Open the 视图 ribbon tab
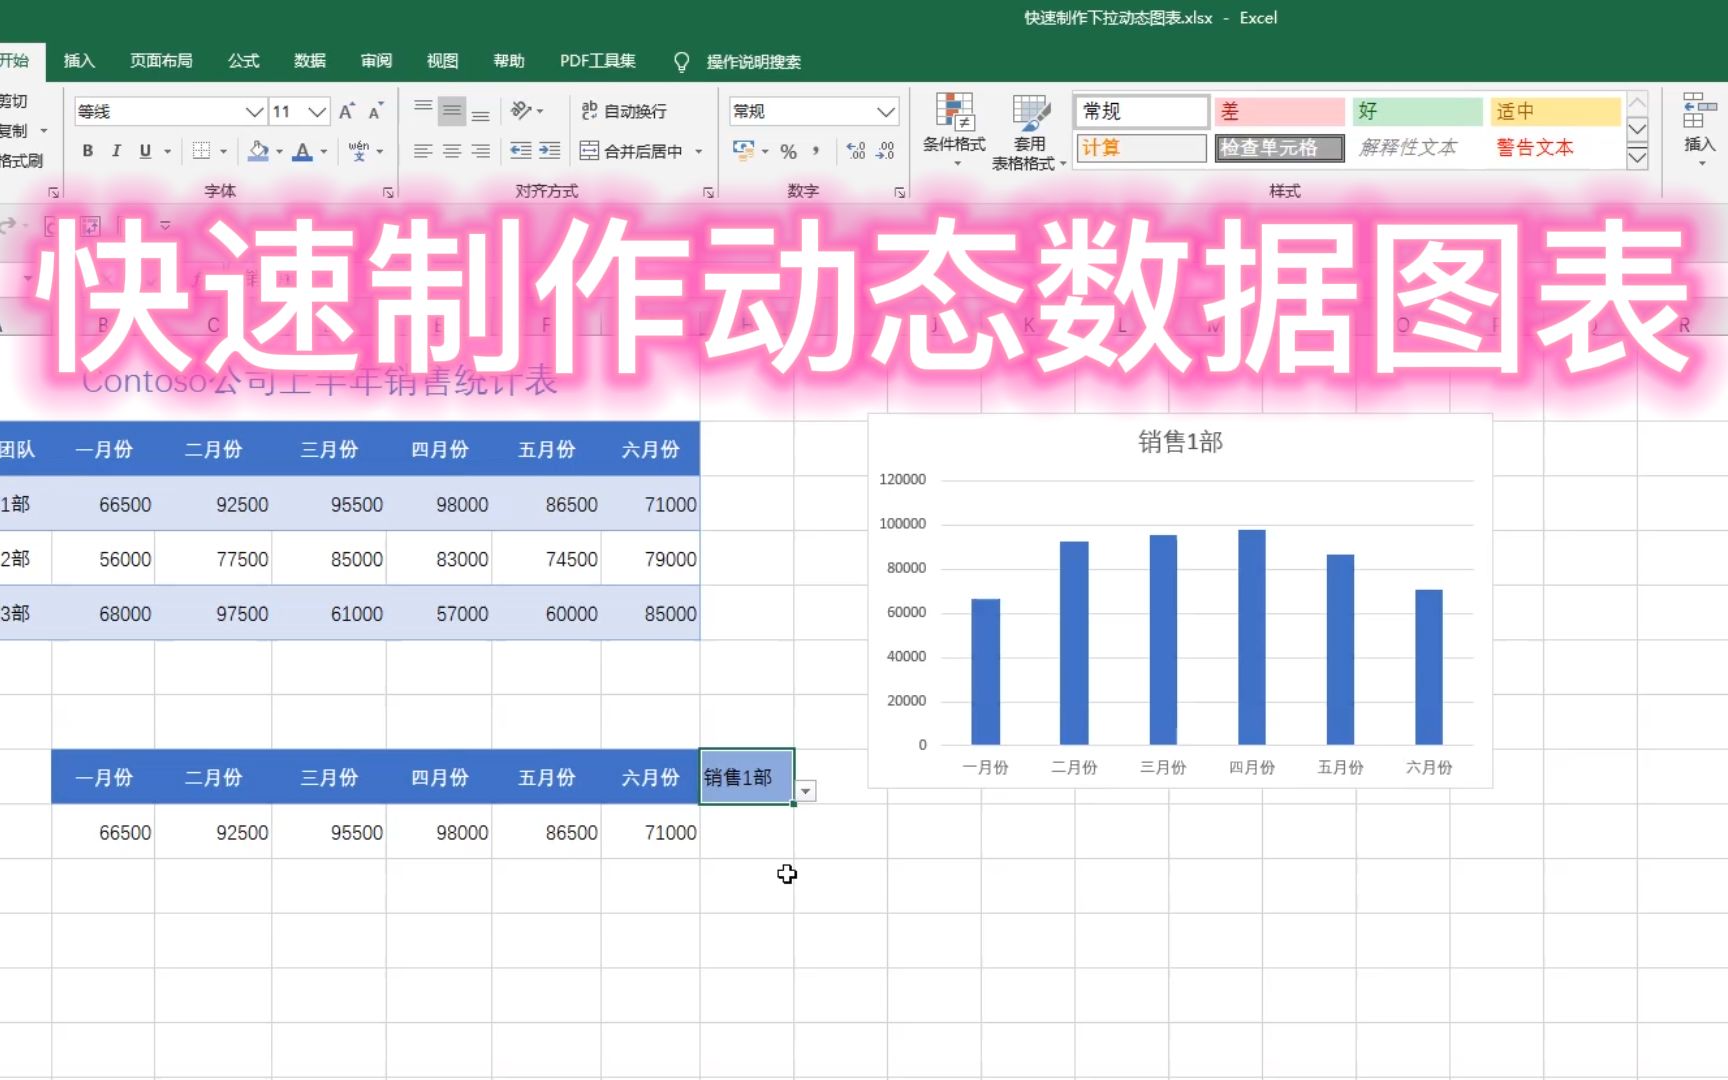The image size is (1728, 1080). coord(442,61)
